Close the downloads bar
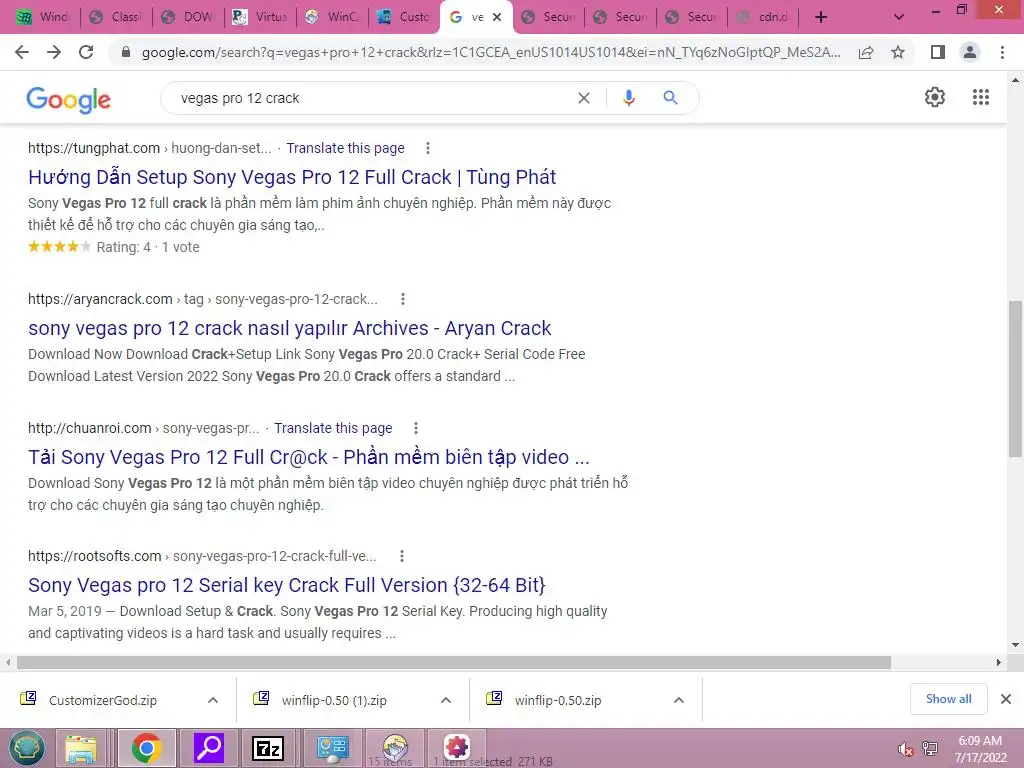Viewport: 1024px width, 768px height. 1006,699
